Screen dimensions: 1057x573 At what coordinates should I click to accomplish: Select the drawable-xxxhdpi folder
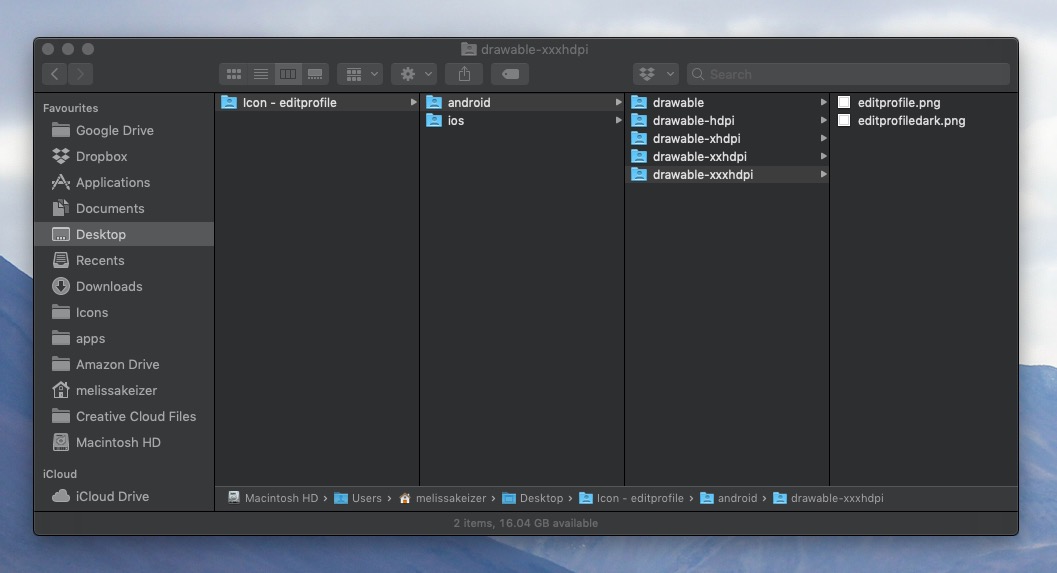(x=727, y=175)
